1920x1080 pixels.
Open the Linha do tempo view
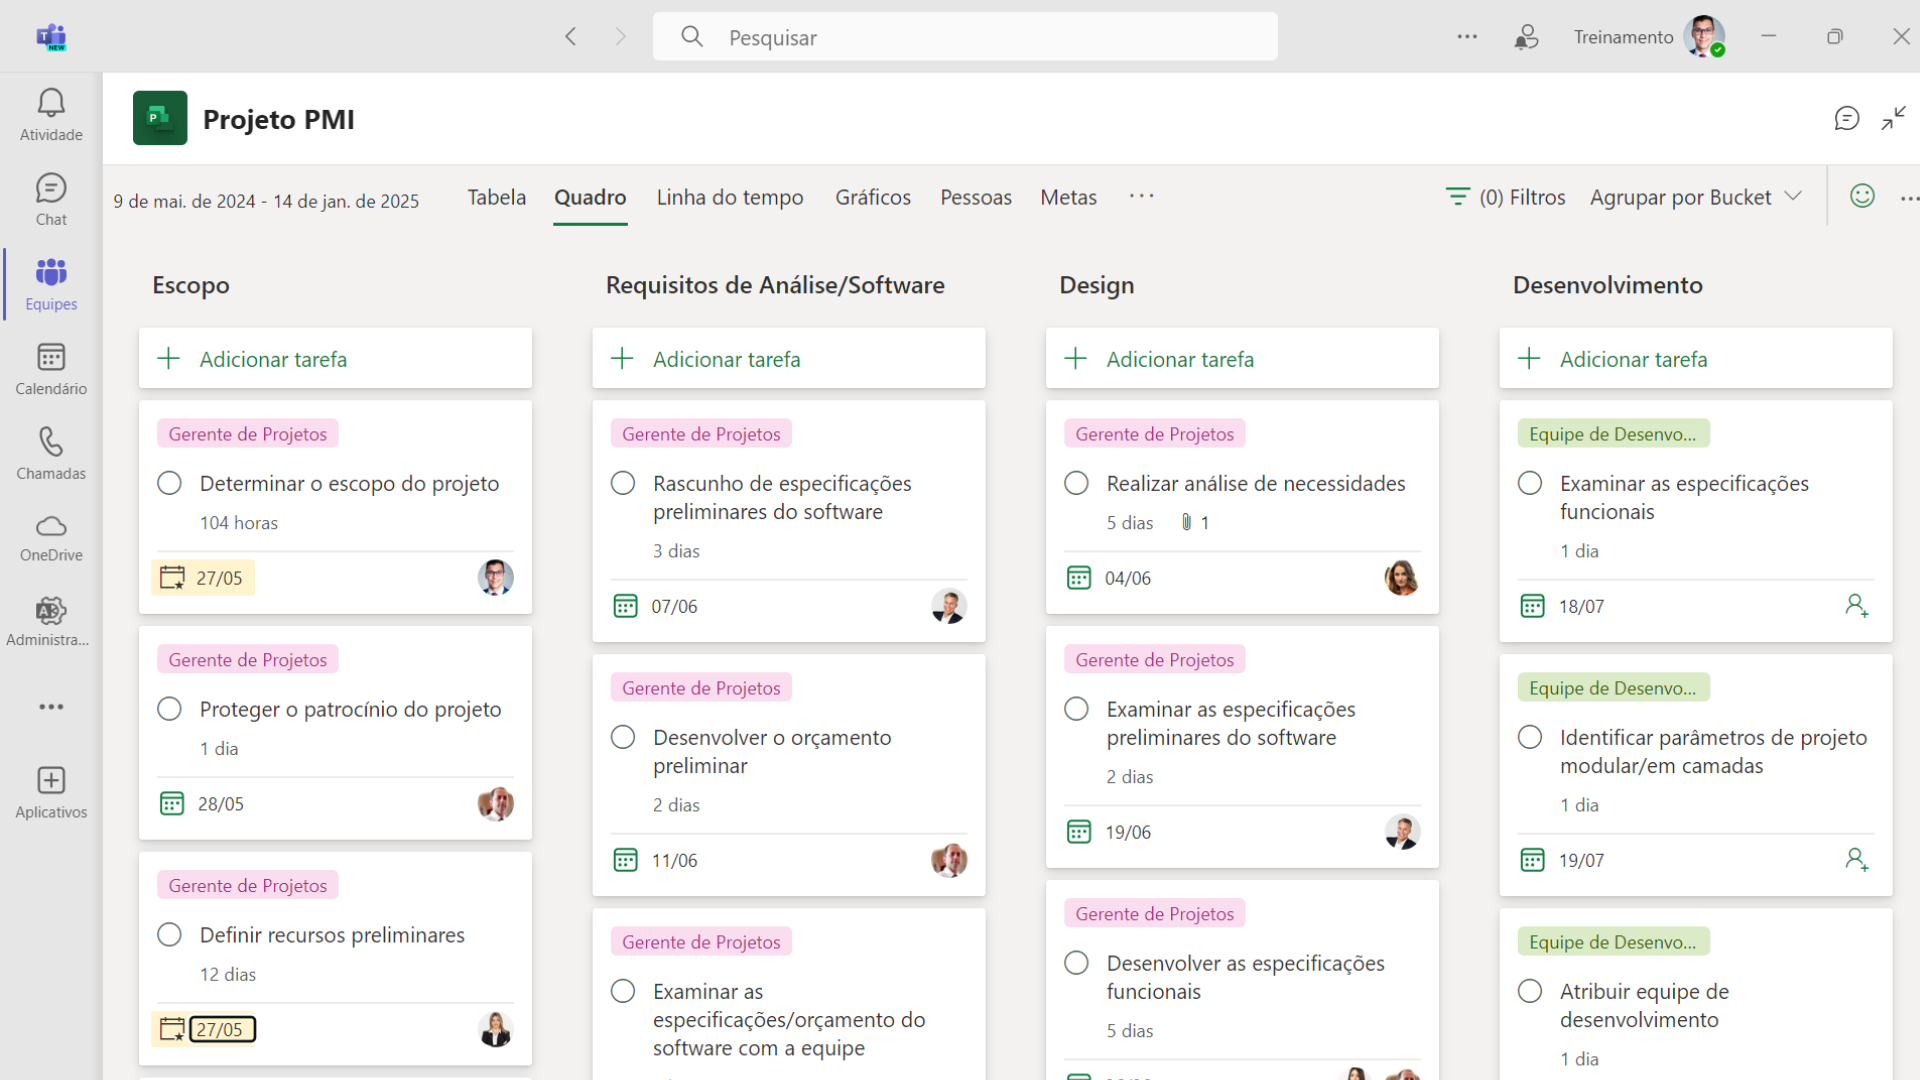pos(730,197)
